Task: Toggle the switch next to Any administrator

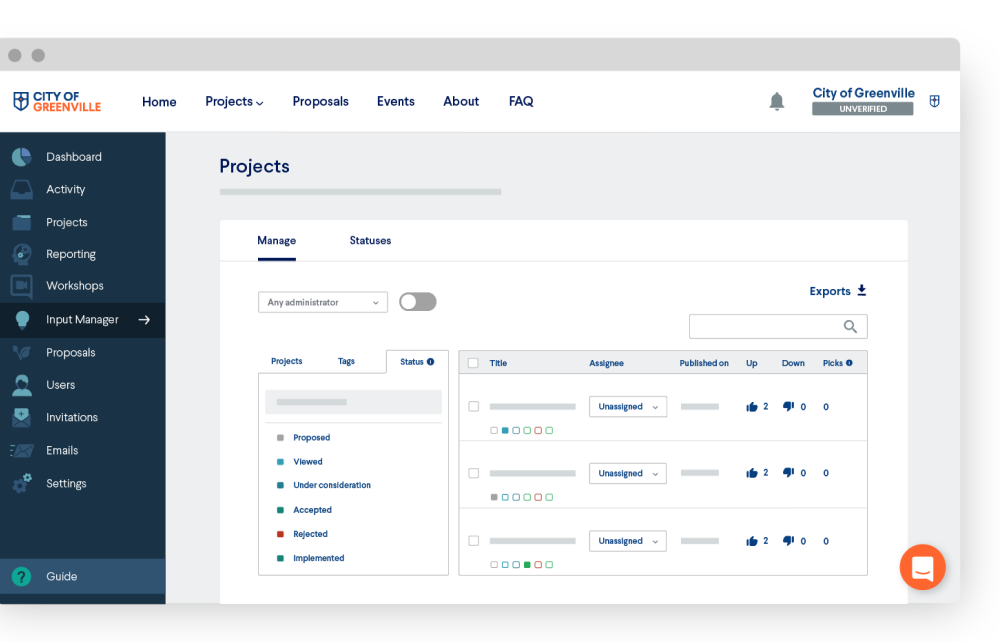Action: tap(418, 302)
